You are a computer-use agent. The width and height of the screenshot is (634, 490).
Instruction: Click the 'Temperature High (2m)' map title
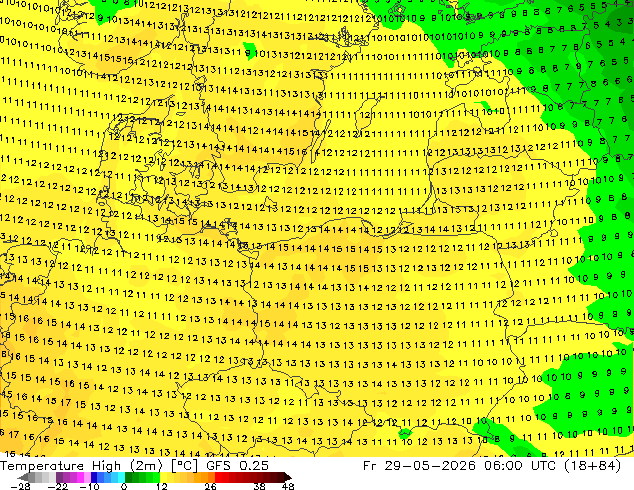81,466
